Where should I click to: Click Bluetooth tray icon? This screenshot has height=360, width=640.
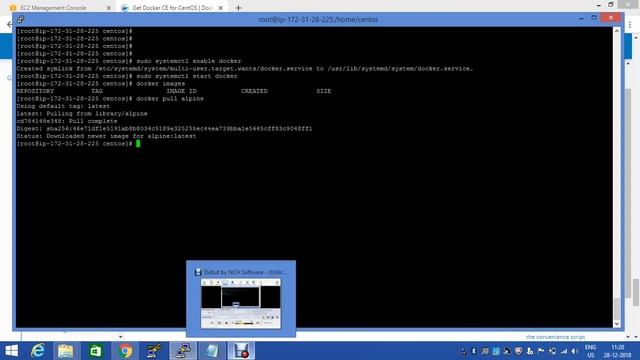(473, 351)
